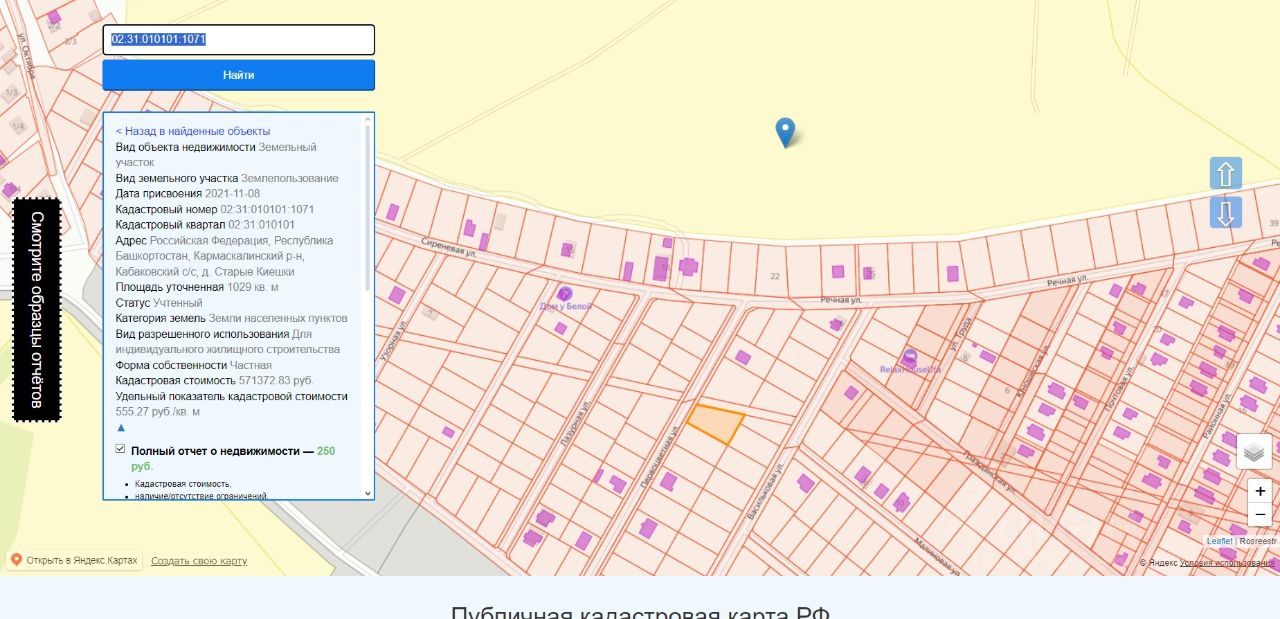Click the Создать свою карту link

coord(199,561)
